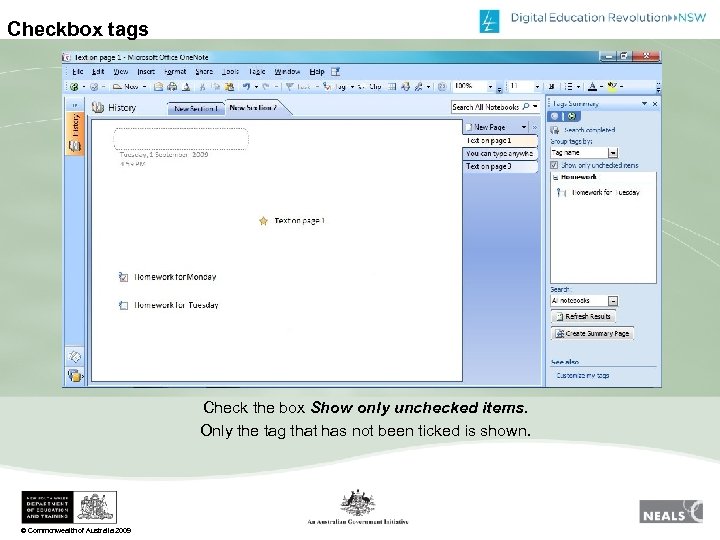Open the New Page dropdown arrow
Image resolution: width=720 pixels, height=540 pixels.
pyautogui.click(x=523, y=127)
